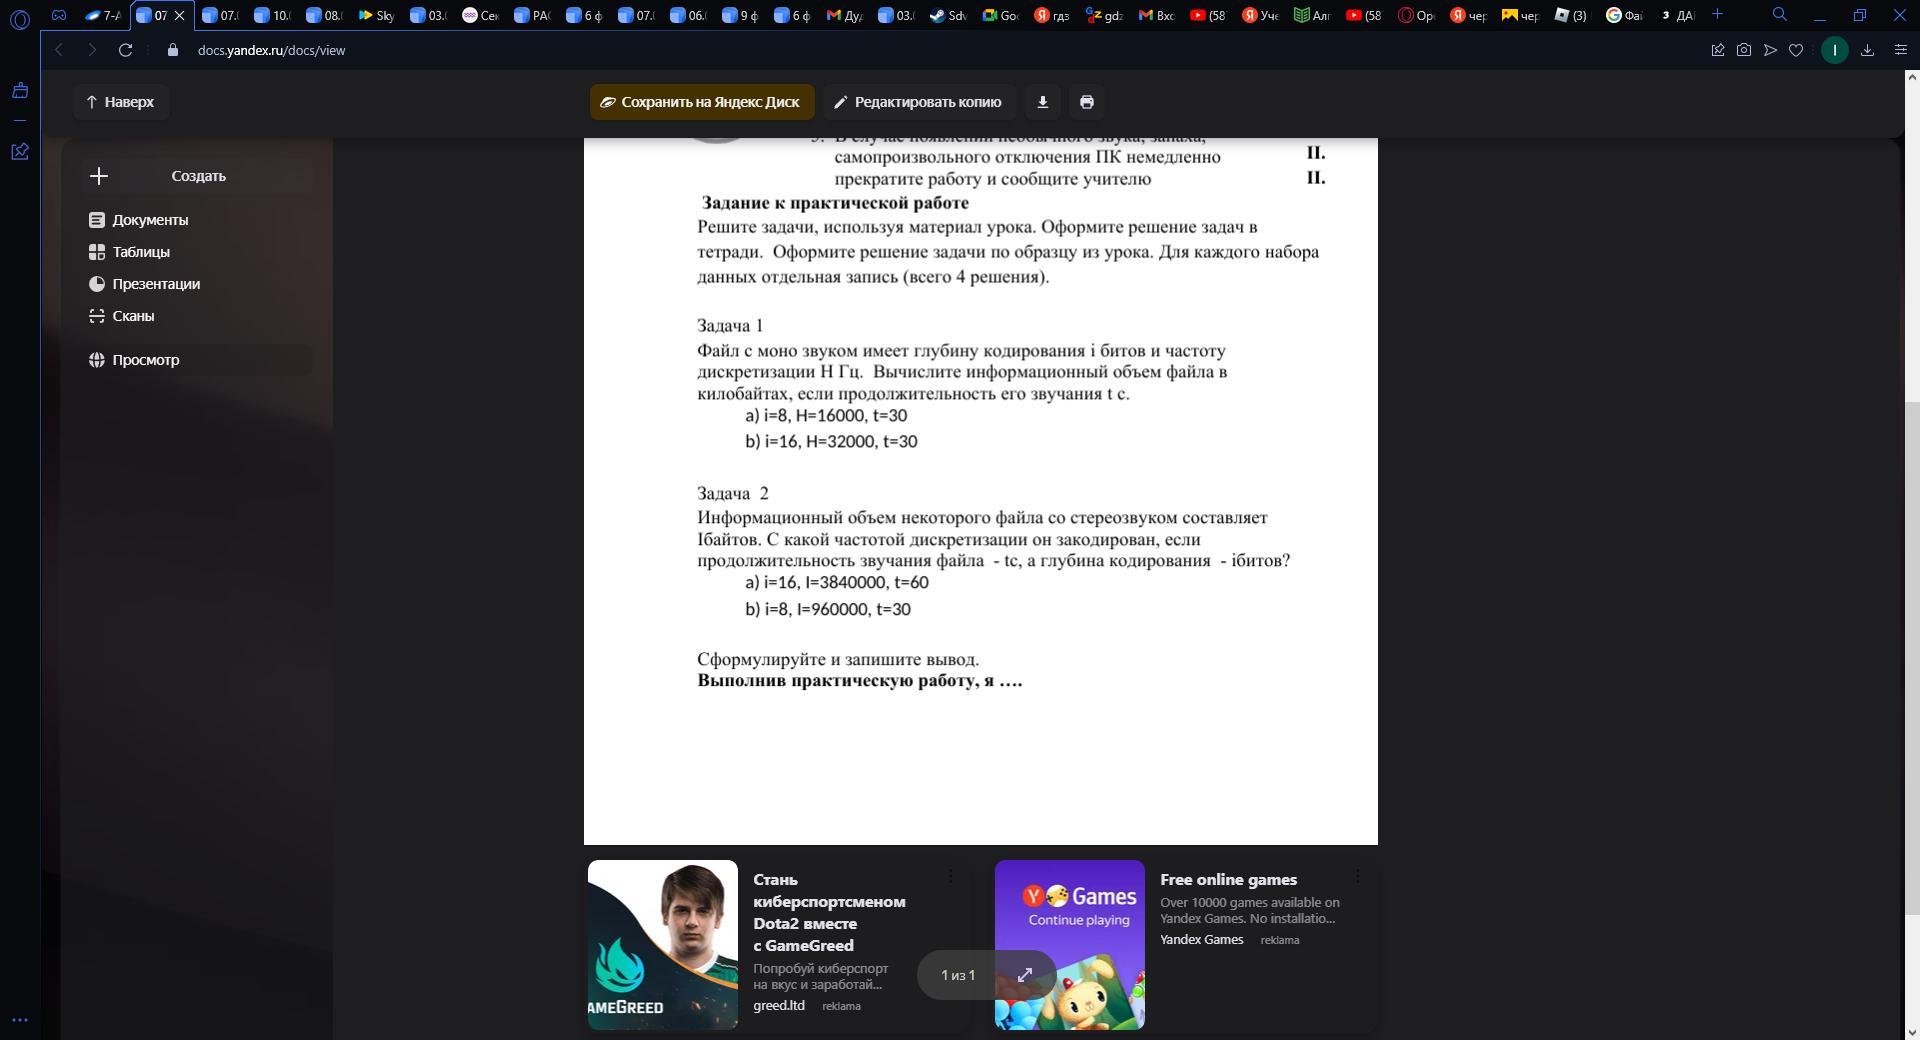Switch to the Gmail Вхо tab
Viewport: 1920px width, 1040px height.
tap(1156, 16)
